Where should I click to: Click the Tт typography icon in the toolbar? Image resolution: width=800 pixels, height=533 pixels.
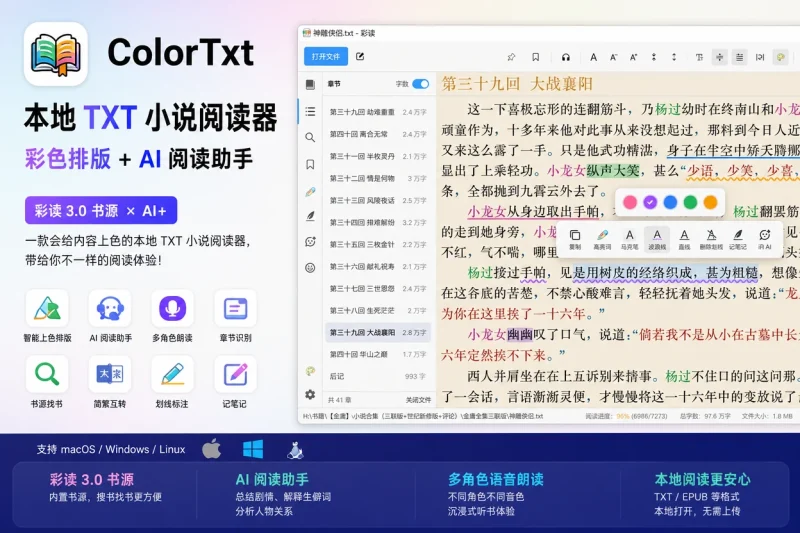point(699,57)
